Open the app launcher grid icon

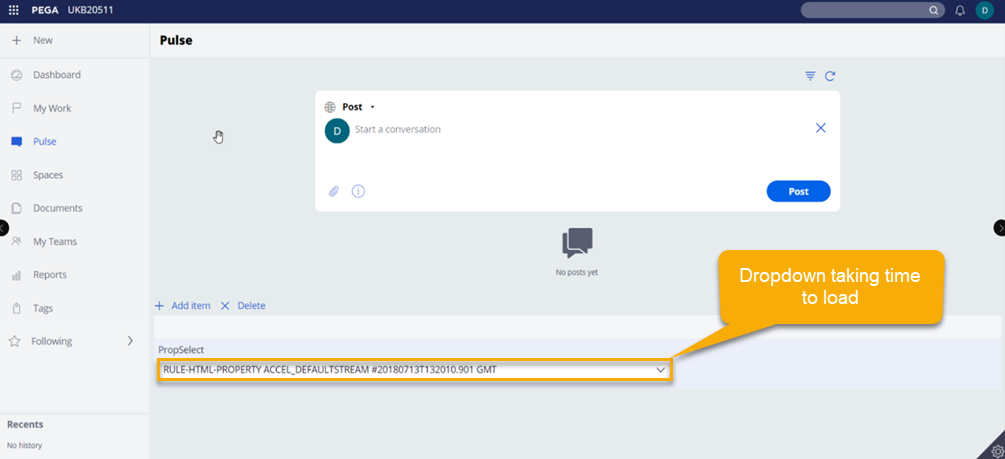pos(14,10)
